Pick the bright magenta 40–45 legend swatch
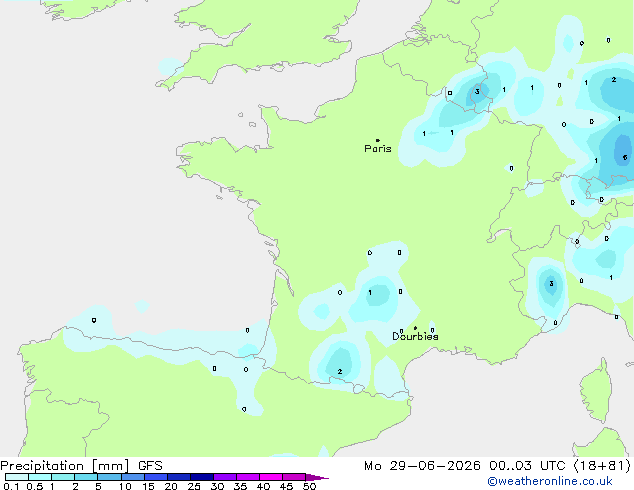The width and height of the screenshot is (634, 490). 271,477
